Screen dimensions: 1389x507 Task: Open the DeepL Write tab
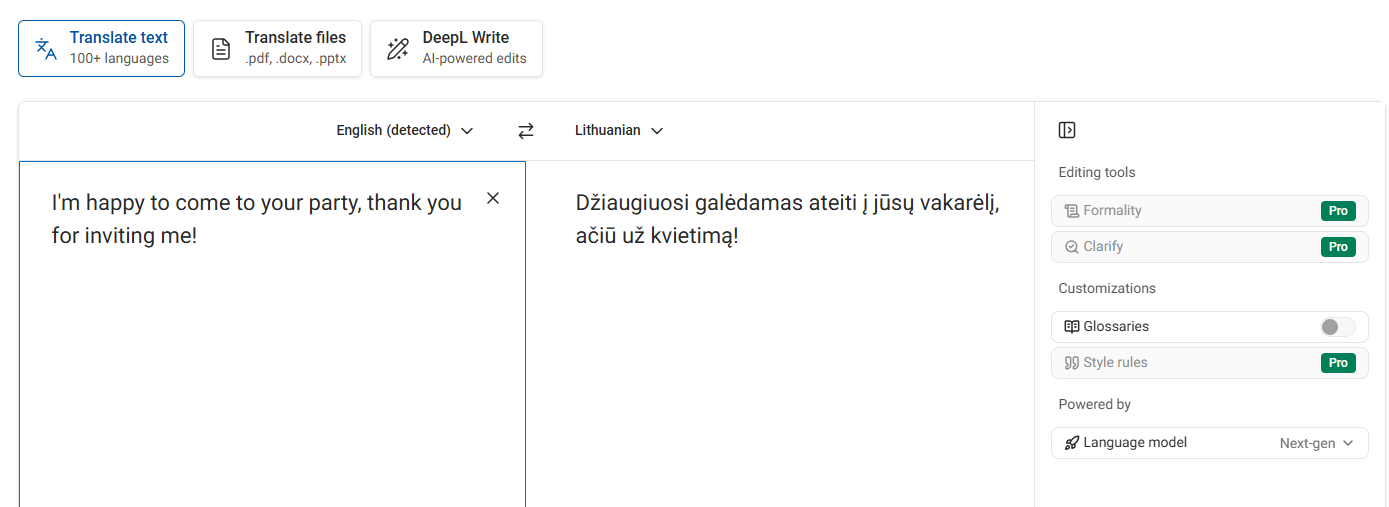[x=456, y=48]
